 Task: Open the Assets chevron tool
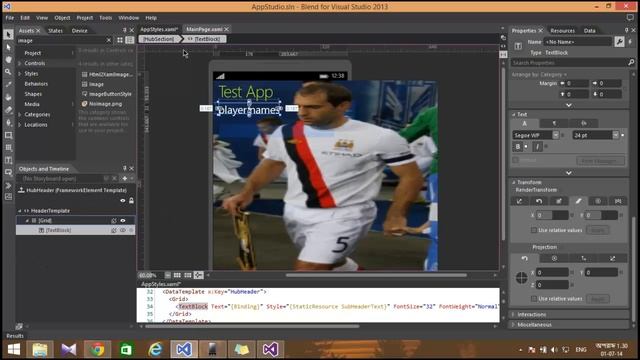(x=8, y=185)
